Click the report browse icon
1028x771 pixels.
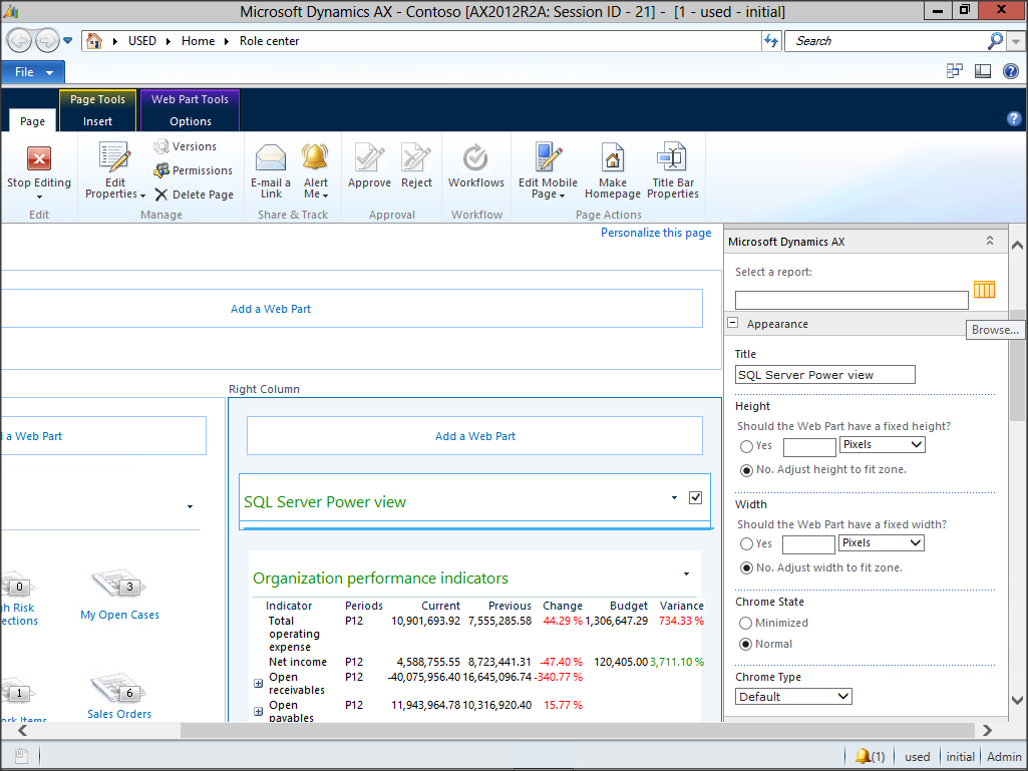984,290
